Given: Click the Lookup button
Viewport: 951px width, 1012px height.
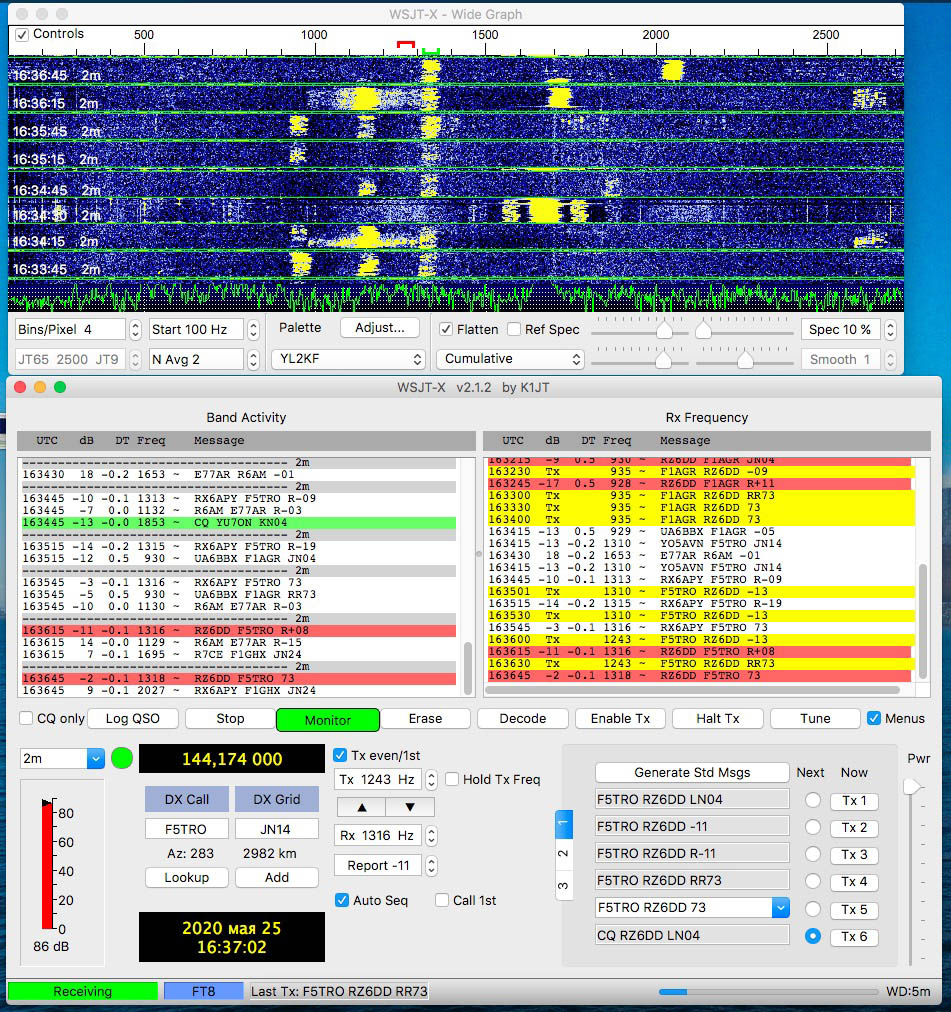Looking at the screenshot, I should coord(187,878).
